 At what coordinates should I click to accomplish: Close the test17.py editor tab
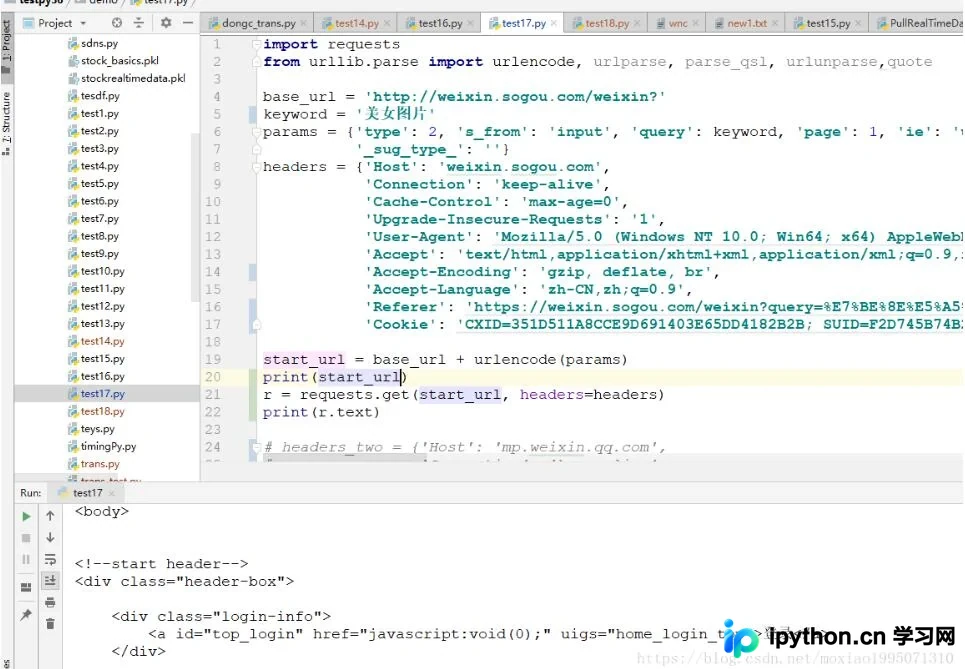[554, 23]
